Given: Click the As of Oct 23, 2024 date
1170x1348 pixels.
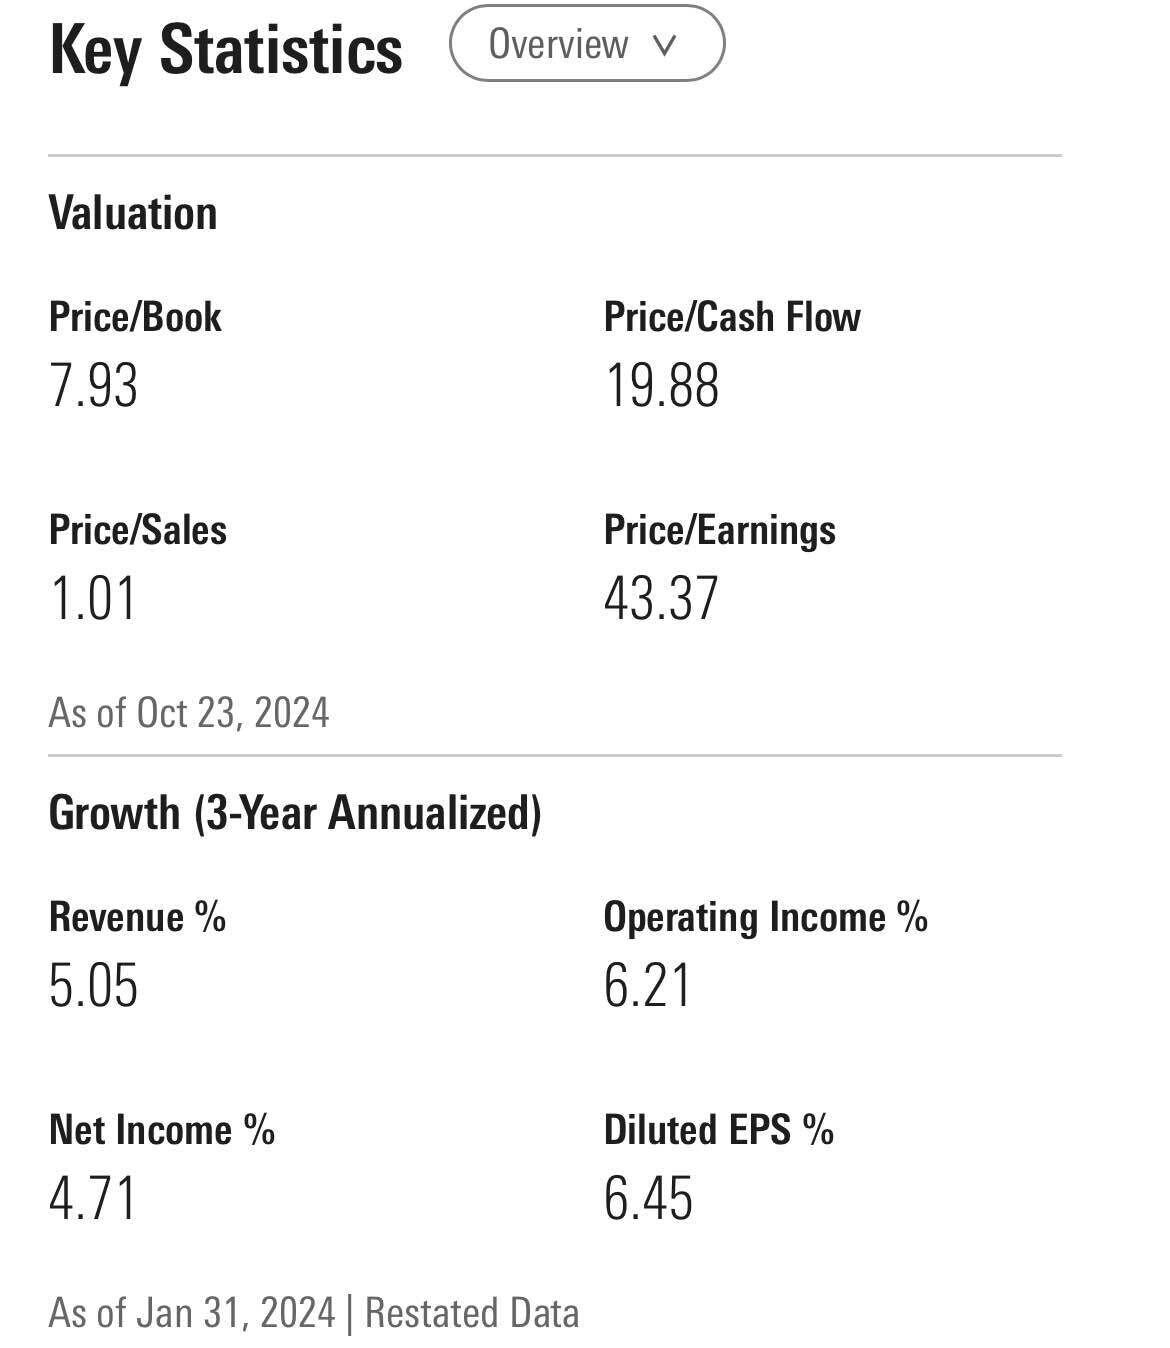Looking at the screenshot, I should coord(192,712).
